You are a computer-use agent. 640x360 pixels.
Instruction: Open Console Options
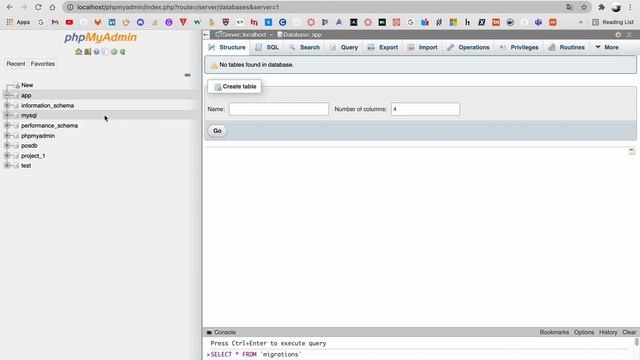click(x=584, y=332)
